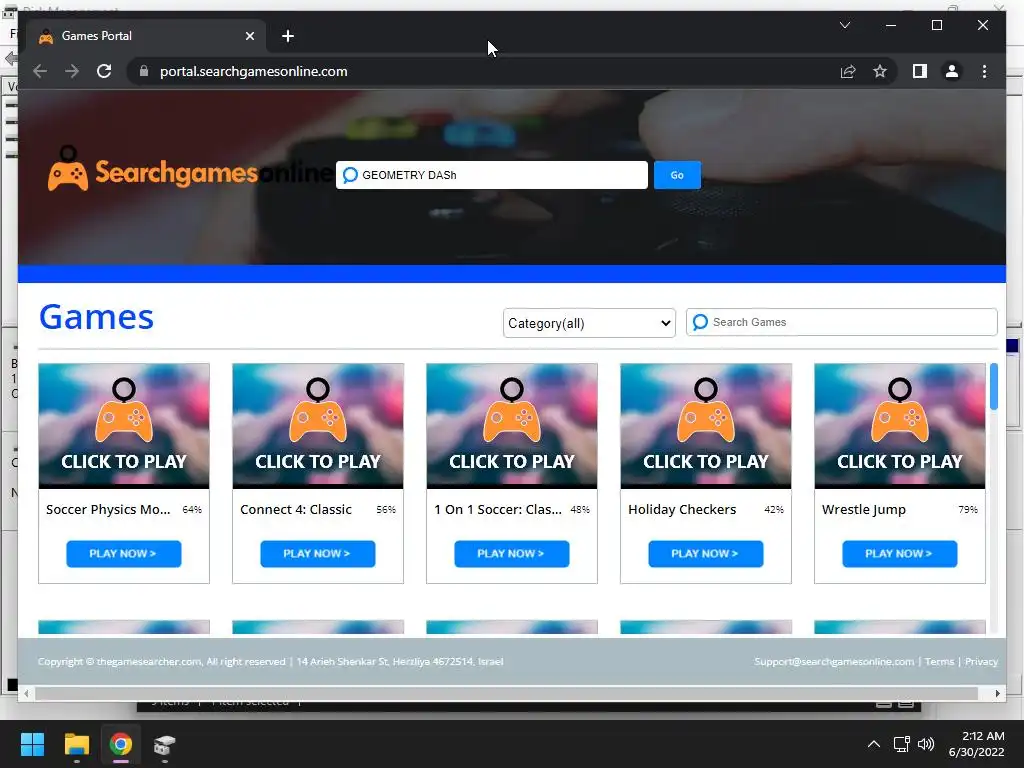Open the Chrome side panel icon
Screen dimensions: 1024x768
[920, 71]
